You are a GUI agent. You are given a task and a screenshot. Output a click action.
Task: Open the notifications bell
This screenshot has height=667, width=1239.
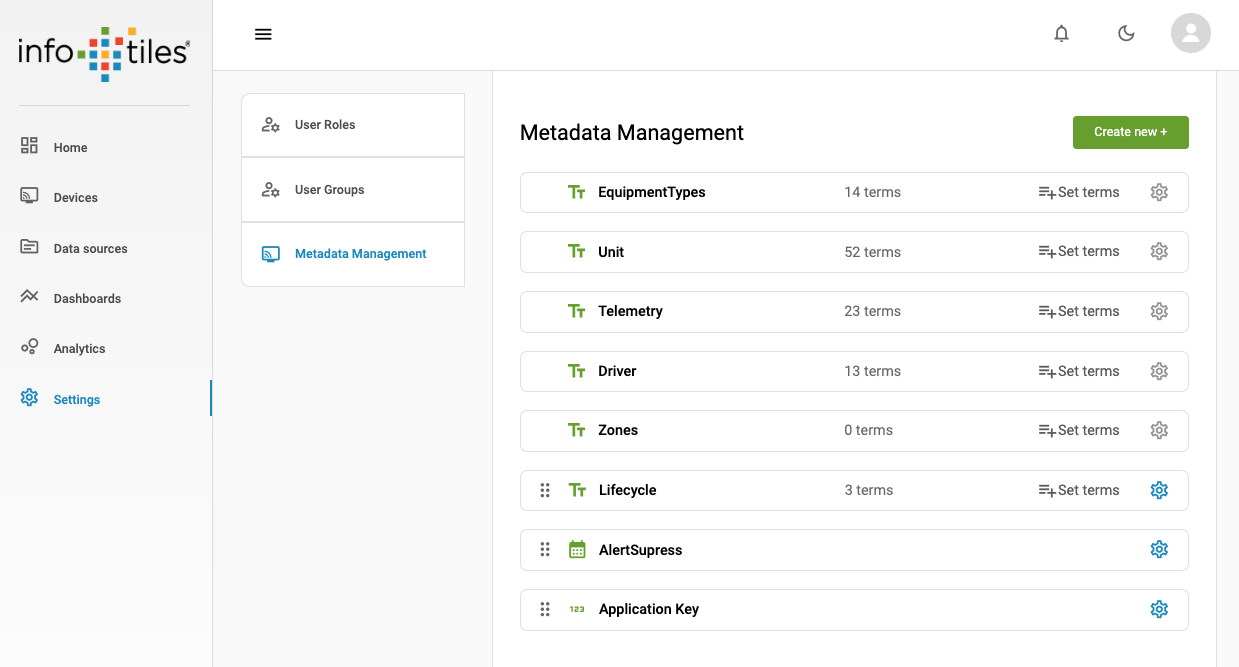1061,34
